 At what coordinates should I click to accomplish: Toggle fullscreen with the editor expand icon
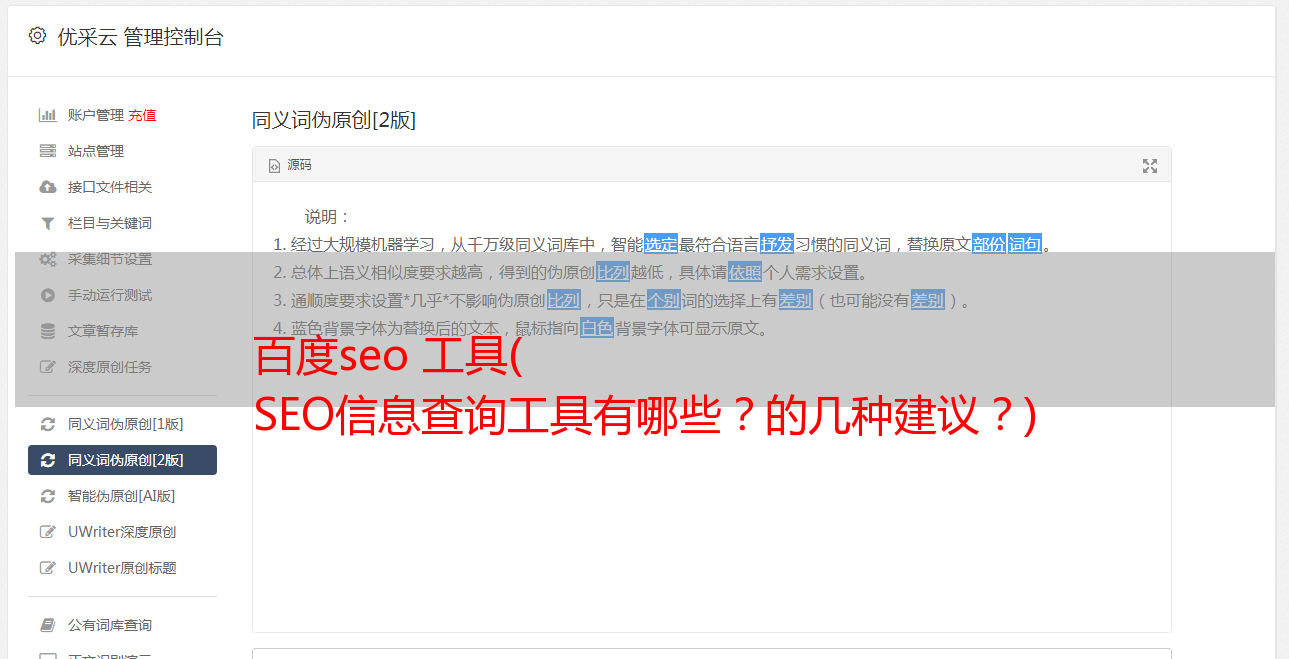coord(1150,166)
